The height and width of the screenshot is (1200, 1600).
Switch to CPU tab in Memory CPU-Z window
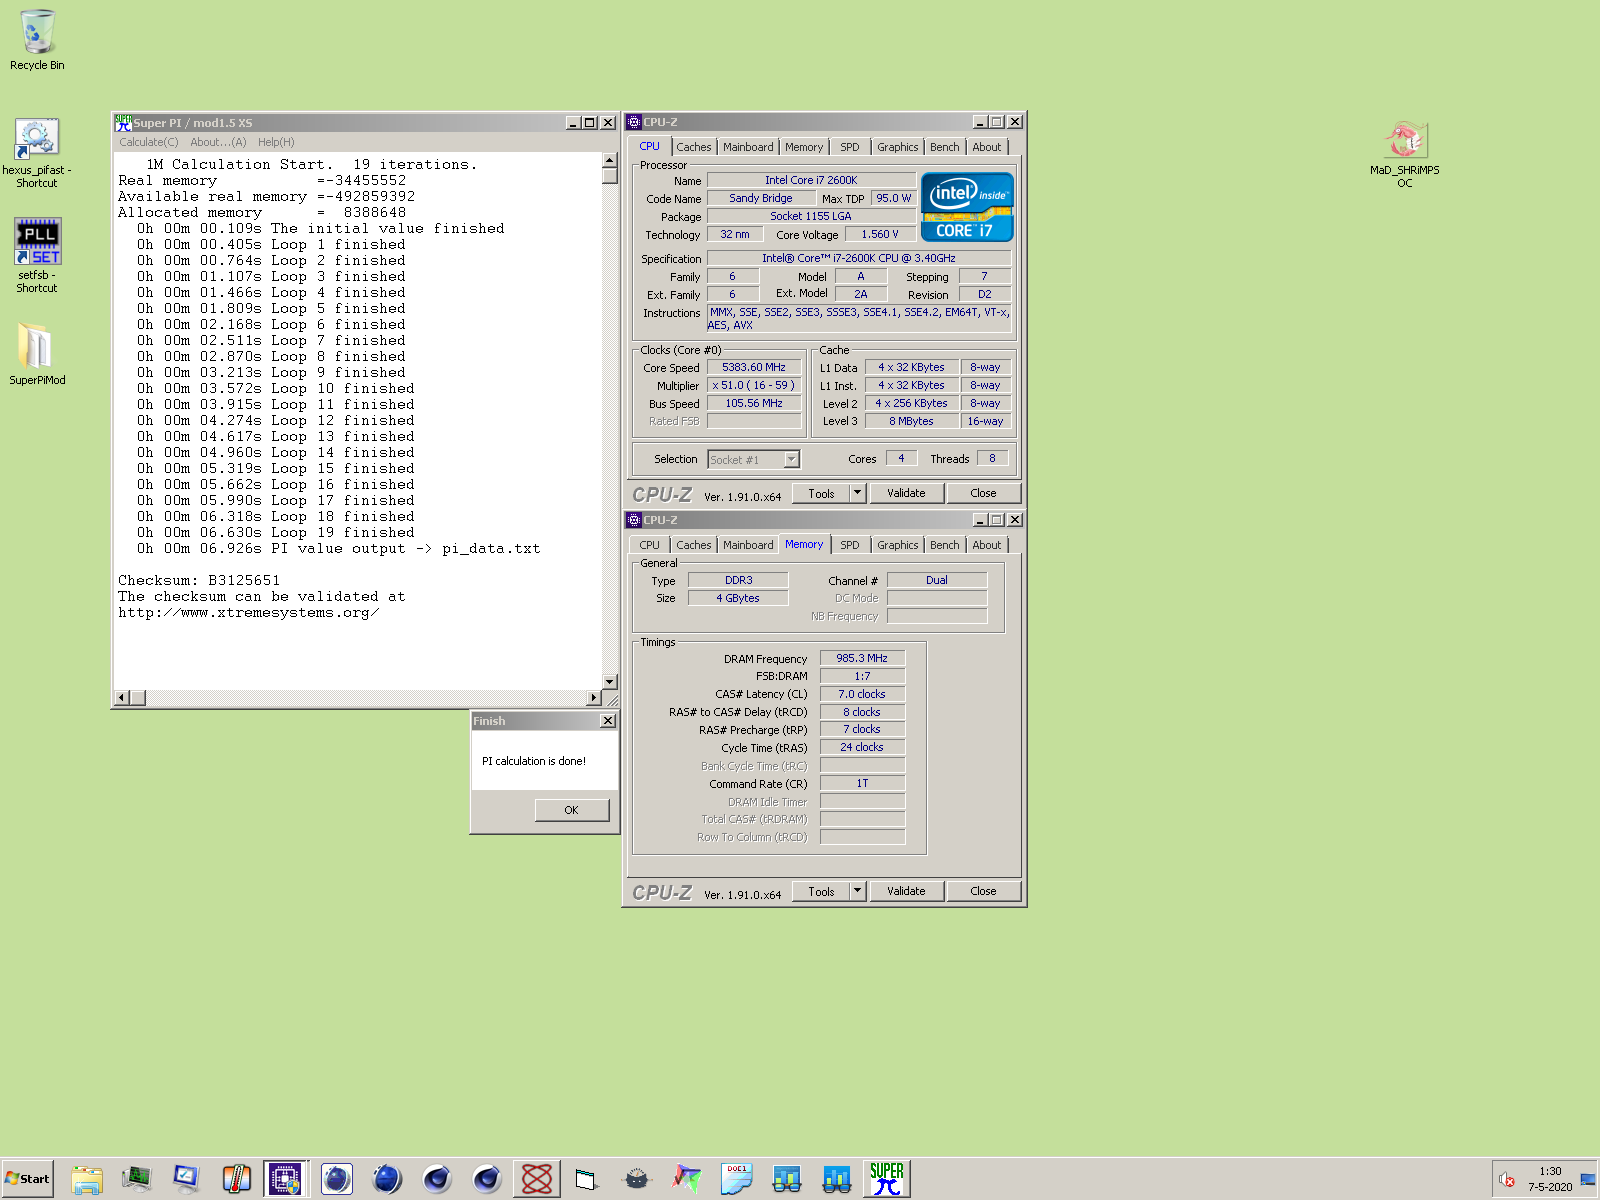coord(649,545)
